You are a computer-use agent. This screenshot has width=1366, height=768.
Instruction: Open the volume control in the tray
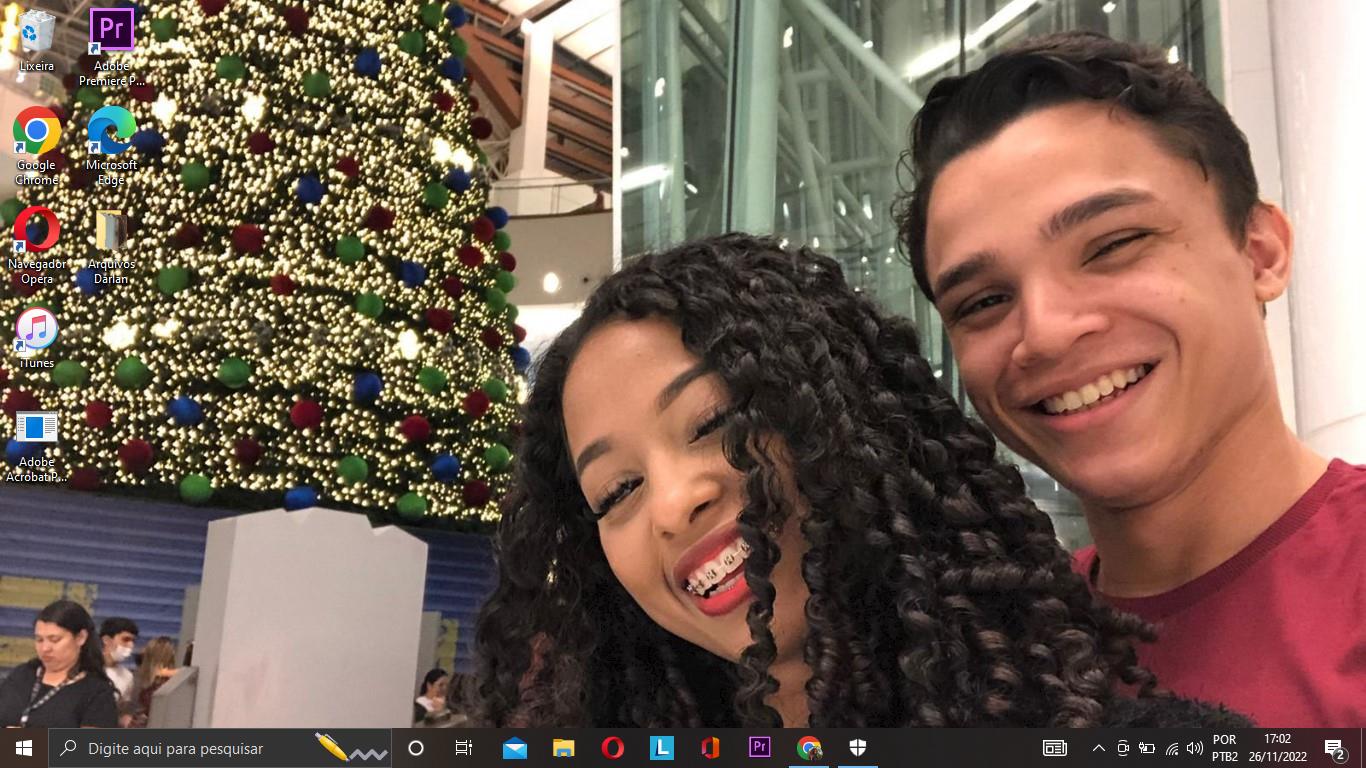tap(1194, 748)
